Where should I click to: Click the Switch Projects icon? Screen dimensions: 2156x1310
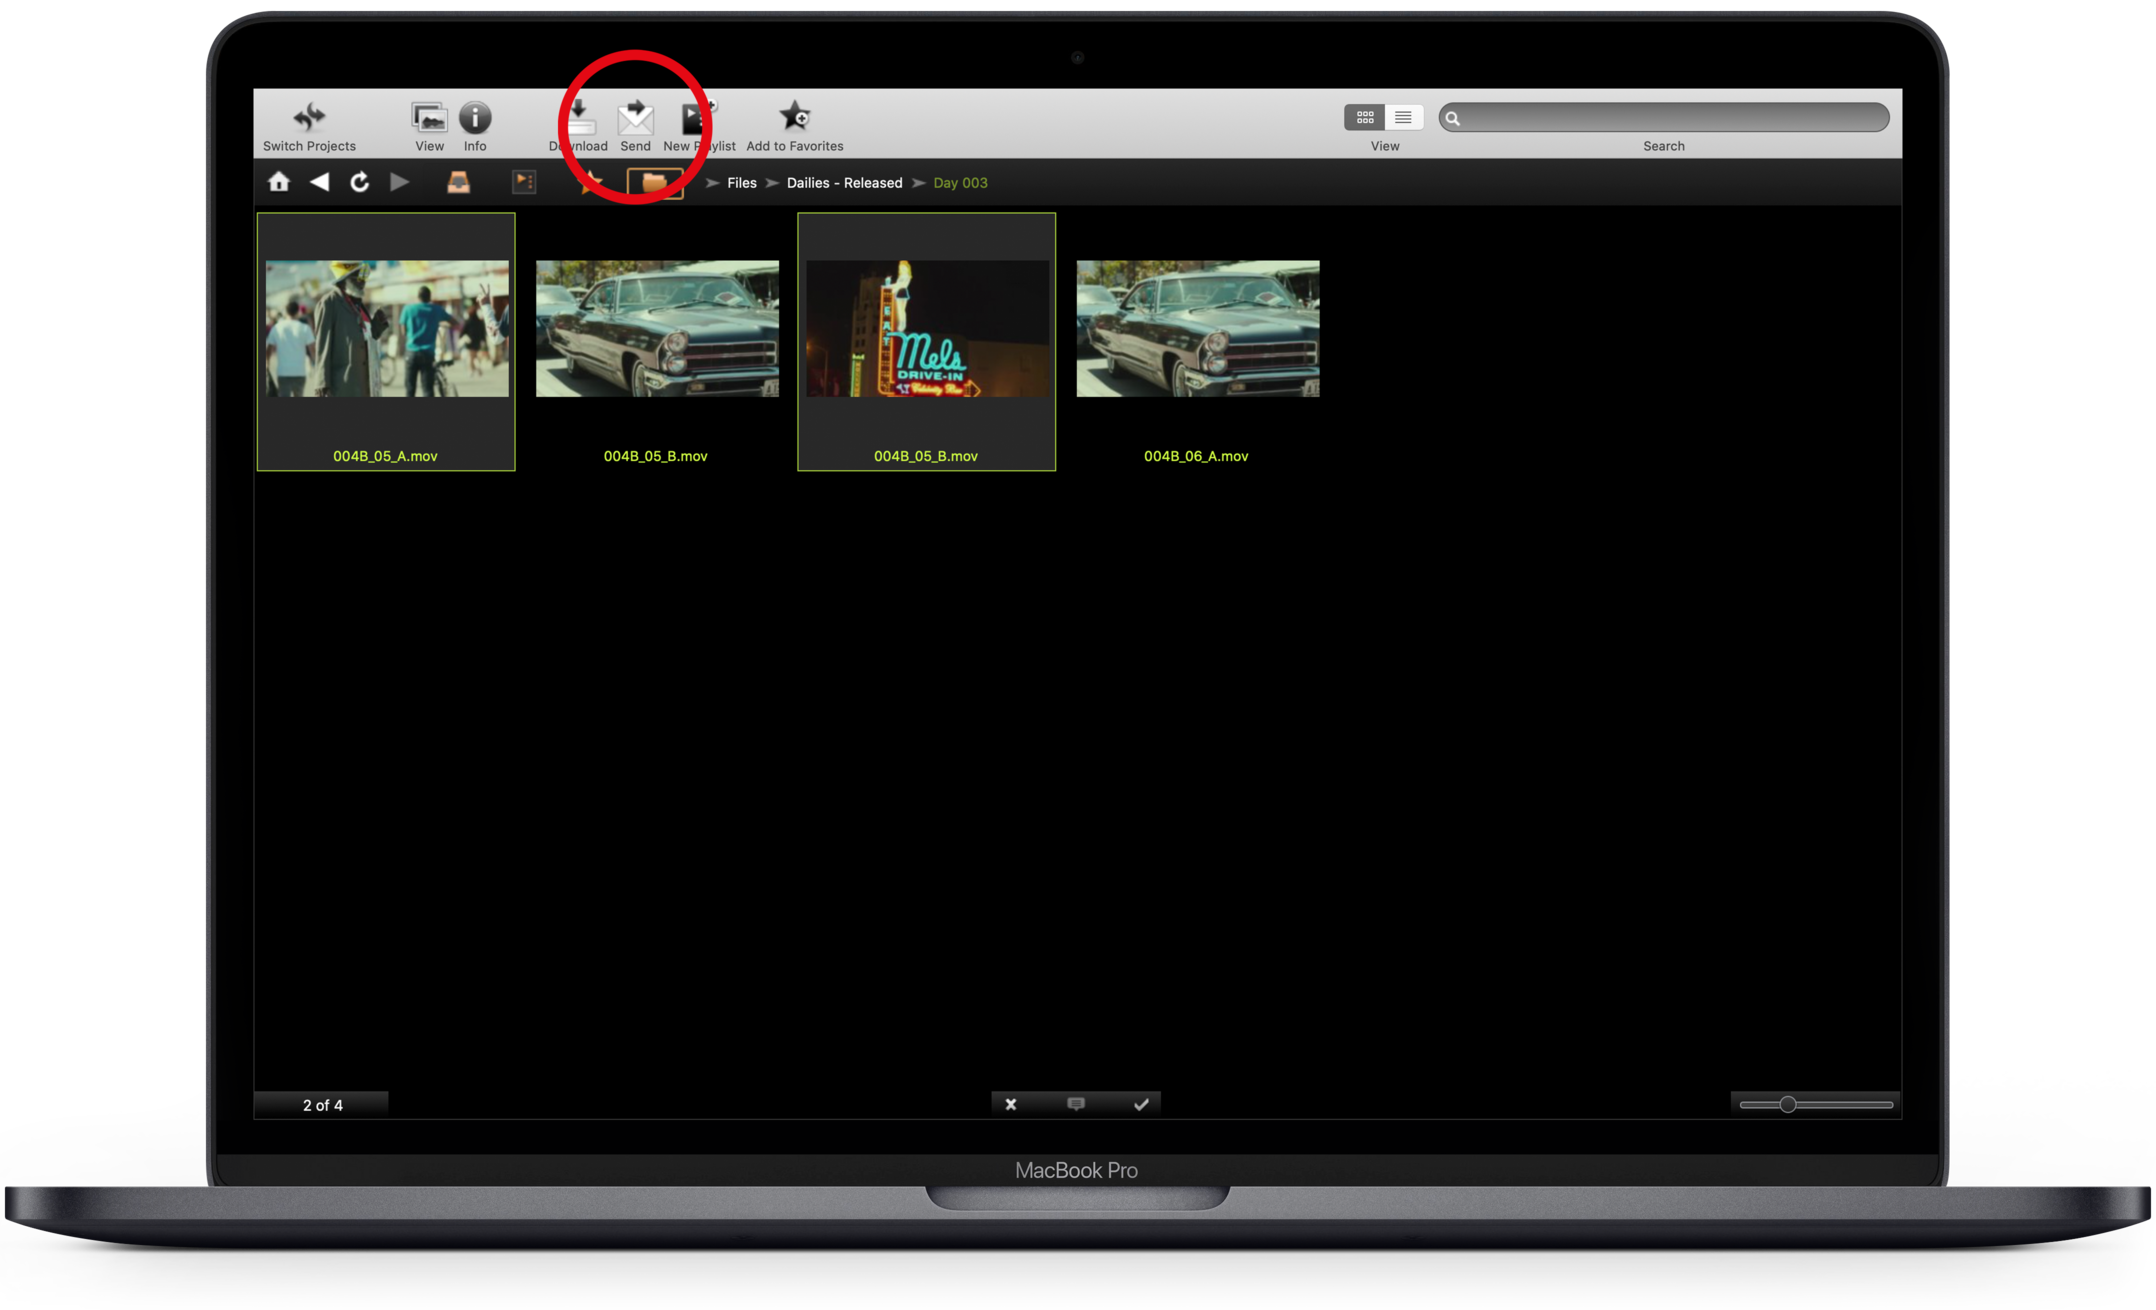(x=309, y=118)
